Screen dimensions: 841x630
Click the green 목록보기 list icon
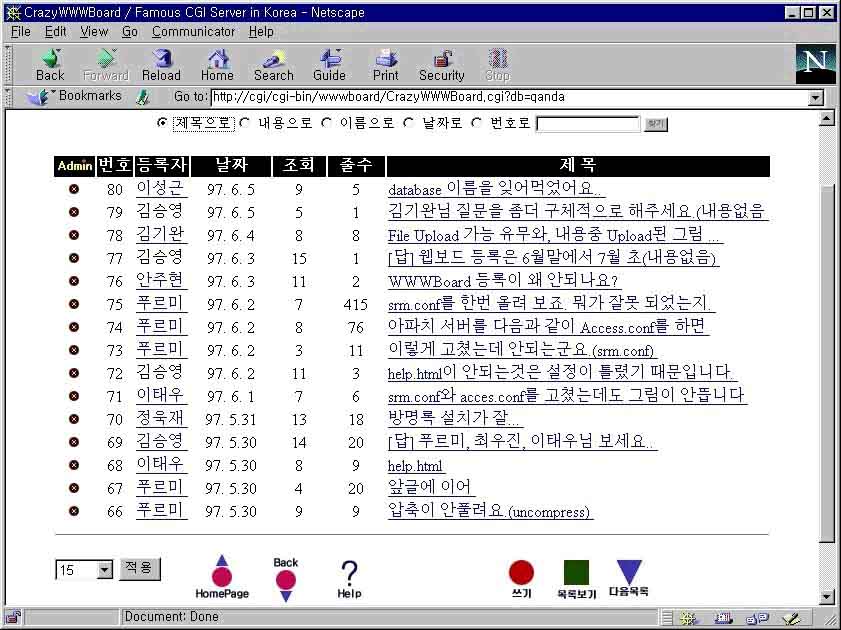point(577,579)
